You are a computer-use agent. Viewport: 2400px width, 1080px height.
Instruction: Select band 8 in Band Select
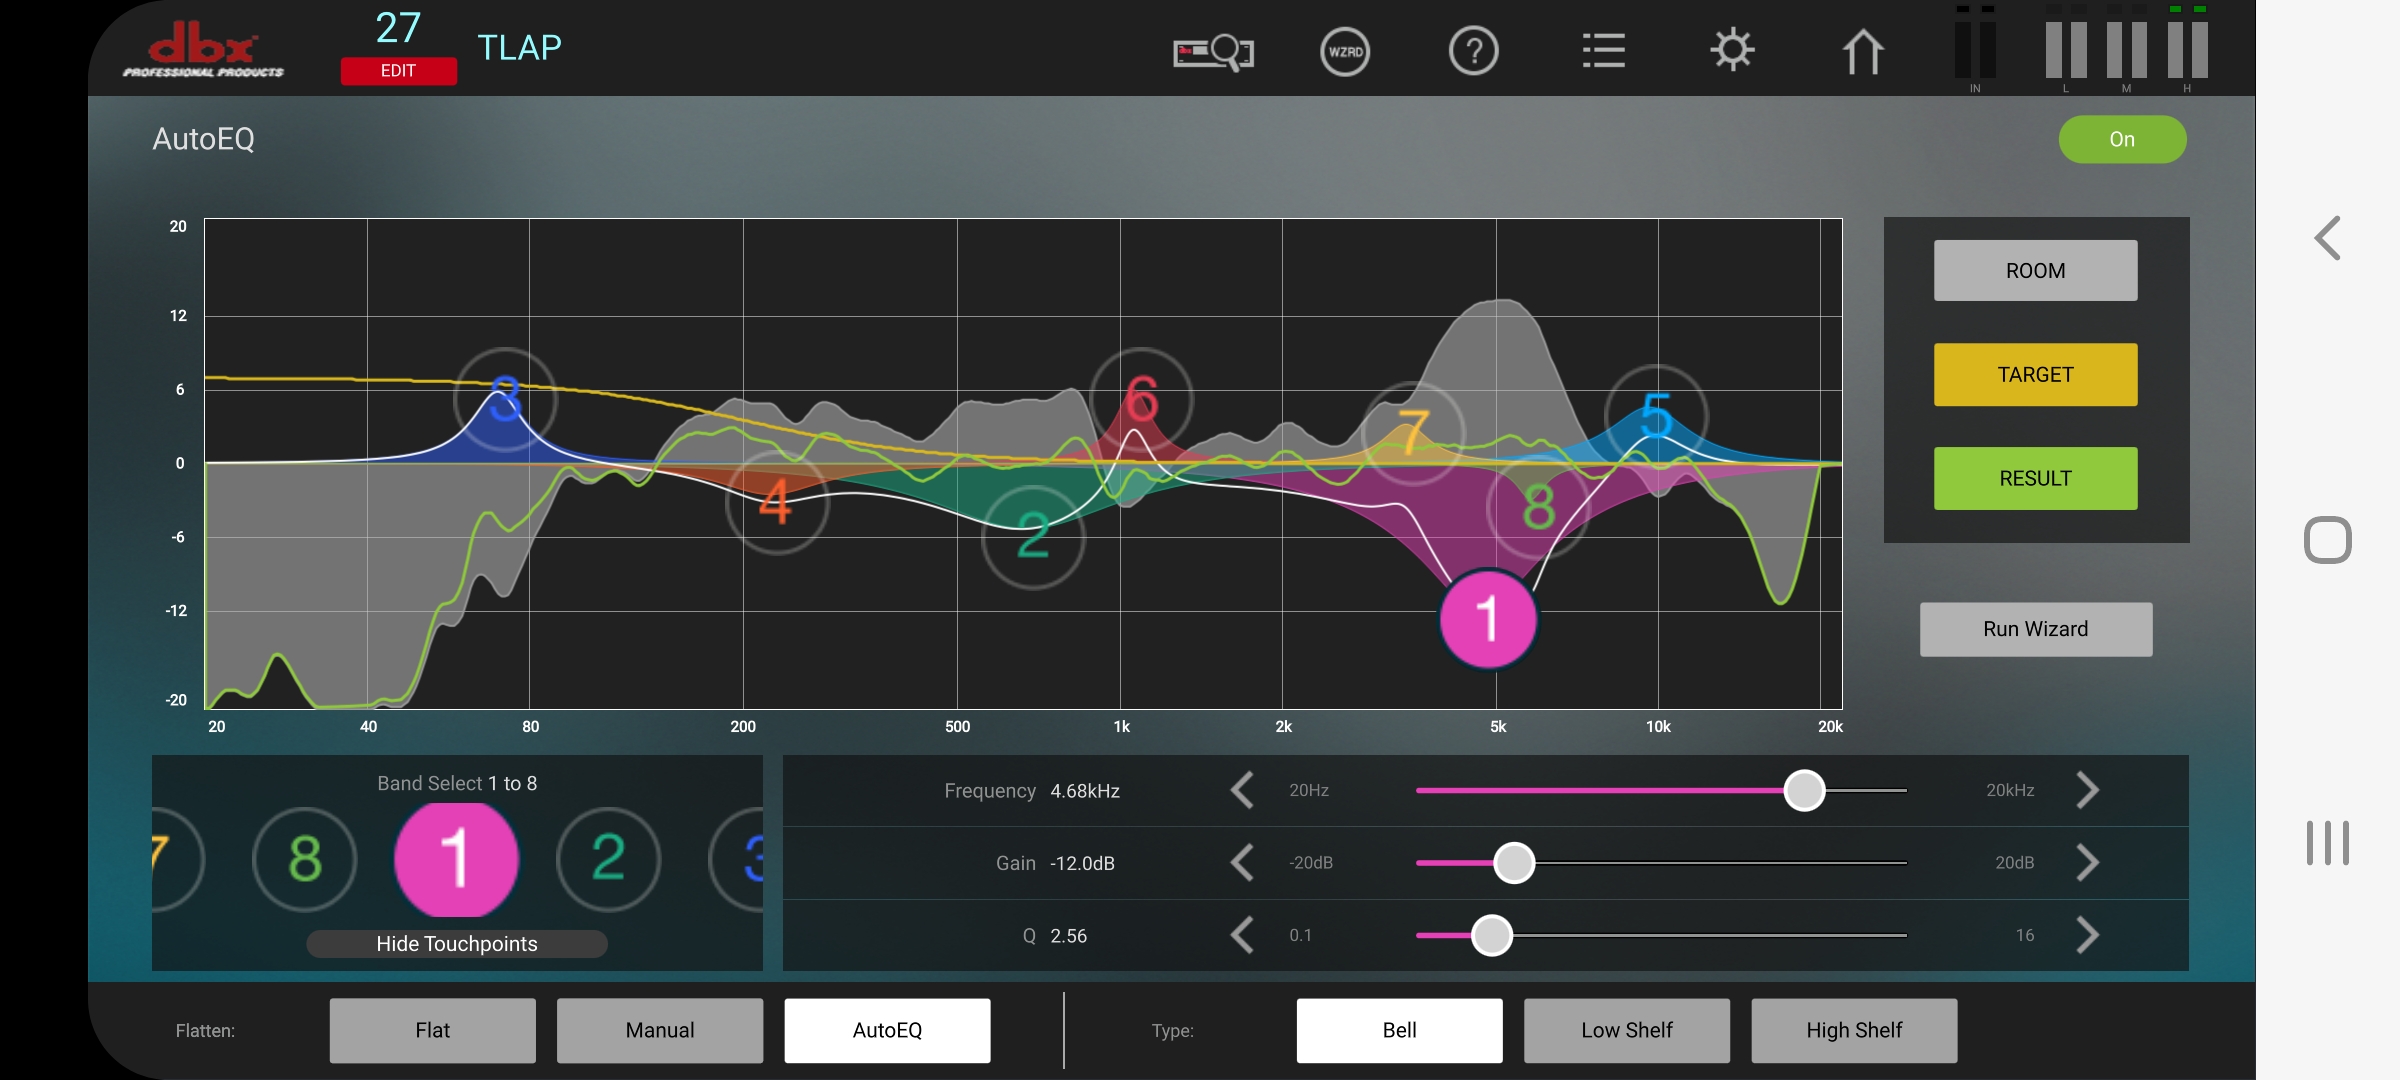[x=305, y=859]
